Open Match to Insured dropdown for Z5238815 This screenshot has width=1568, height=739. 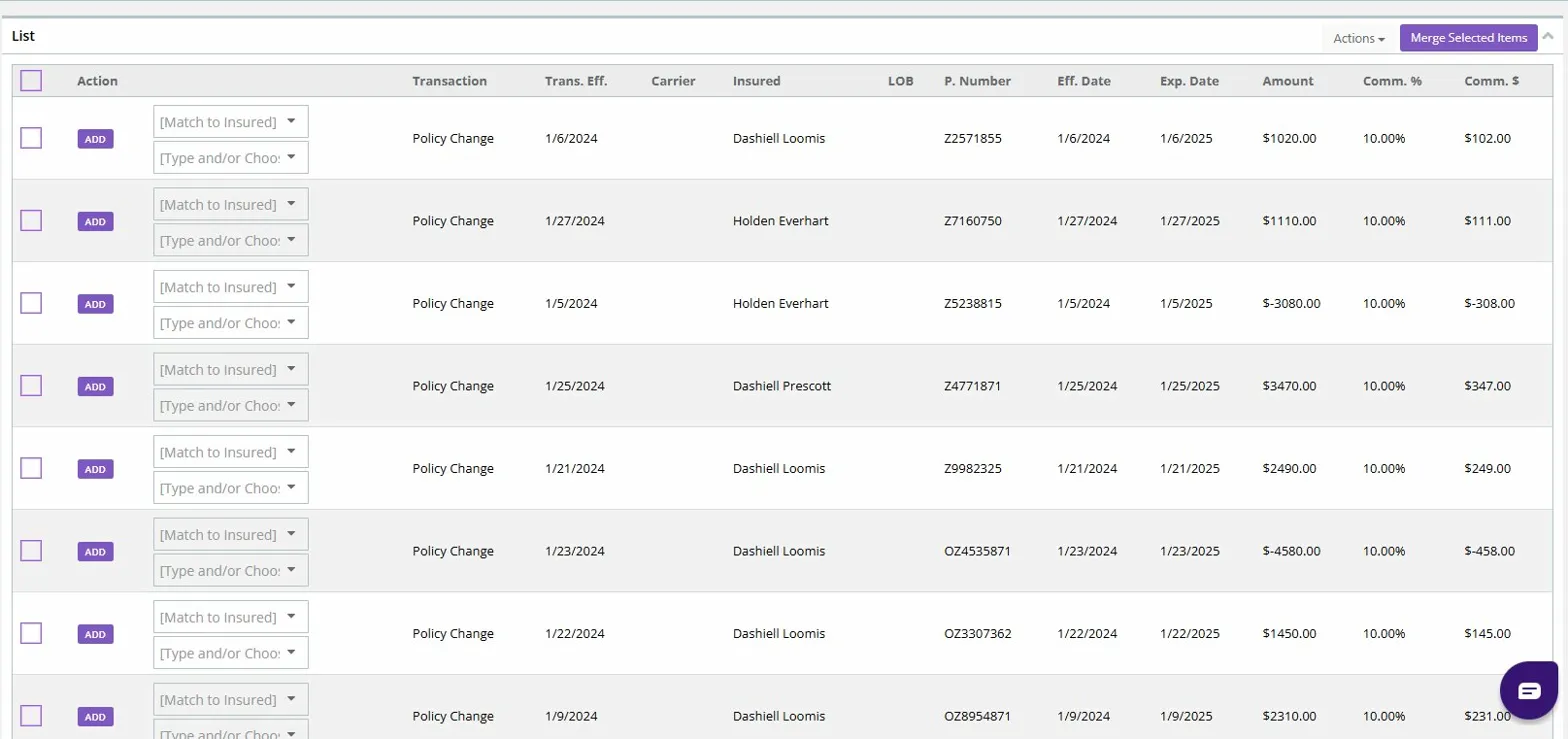click(231, 287)
